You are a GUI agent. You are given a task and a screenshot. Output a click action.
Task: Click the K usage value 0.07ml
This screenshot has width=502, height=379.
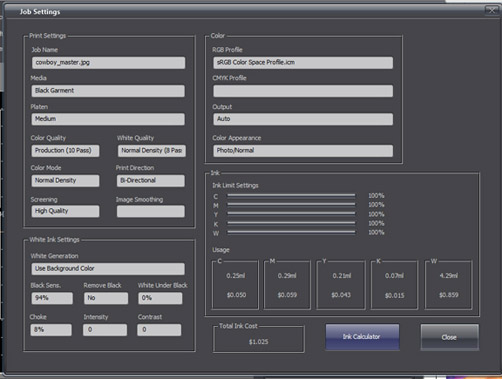click(394, 276)
